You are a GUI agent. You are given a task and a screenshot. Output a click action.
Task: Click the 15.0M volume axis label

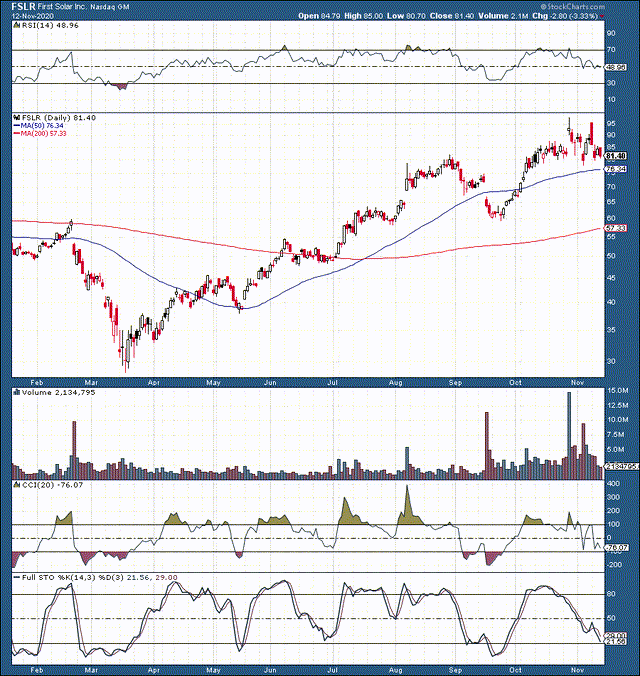(x=618, y=391)
